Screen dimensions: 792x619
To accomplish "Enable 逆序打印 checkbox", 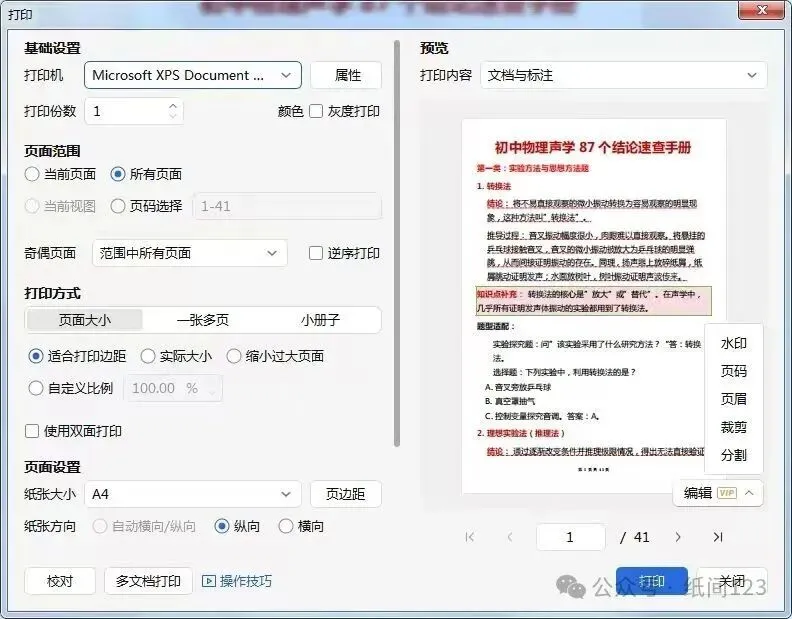I will tap(316, 253).
